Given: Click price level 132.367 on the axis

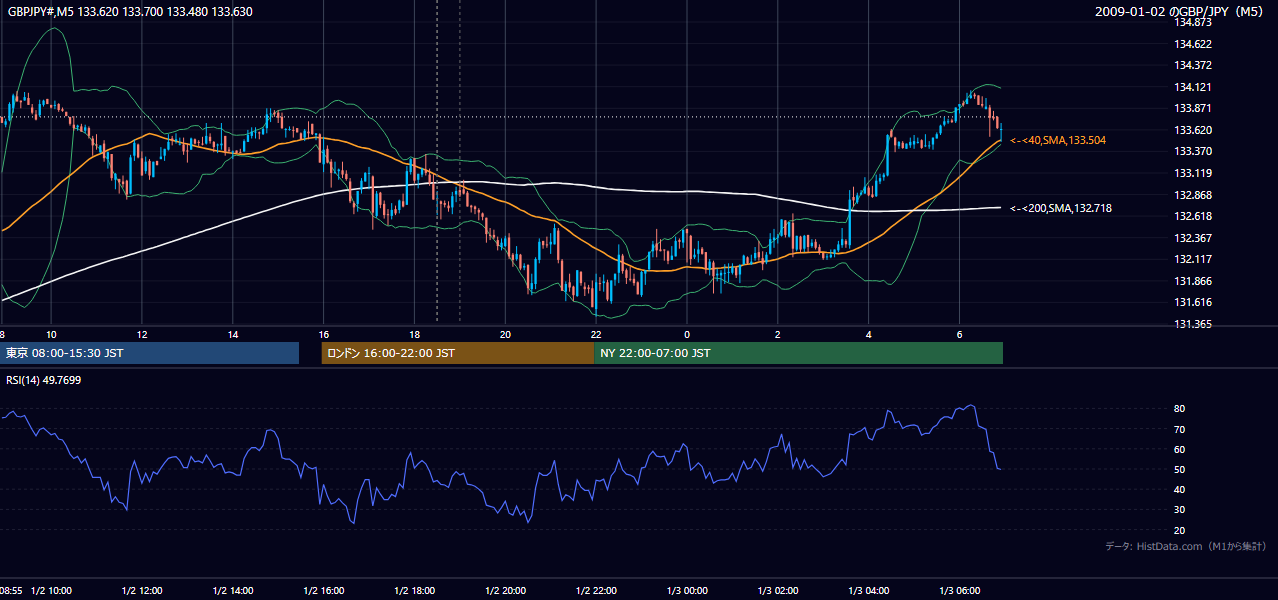Looking at the screenshot, I should [x=1193, y=238].
